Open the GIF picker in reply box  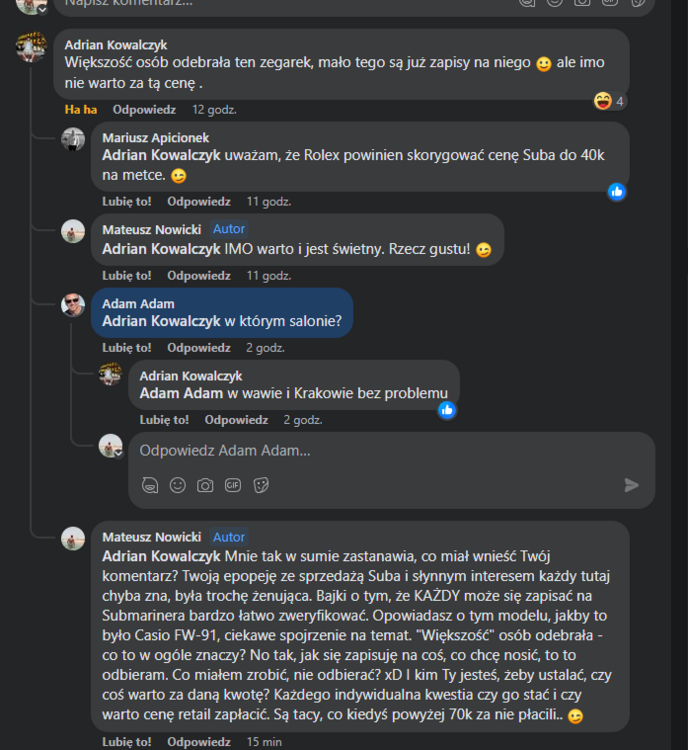point(233,485)
